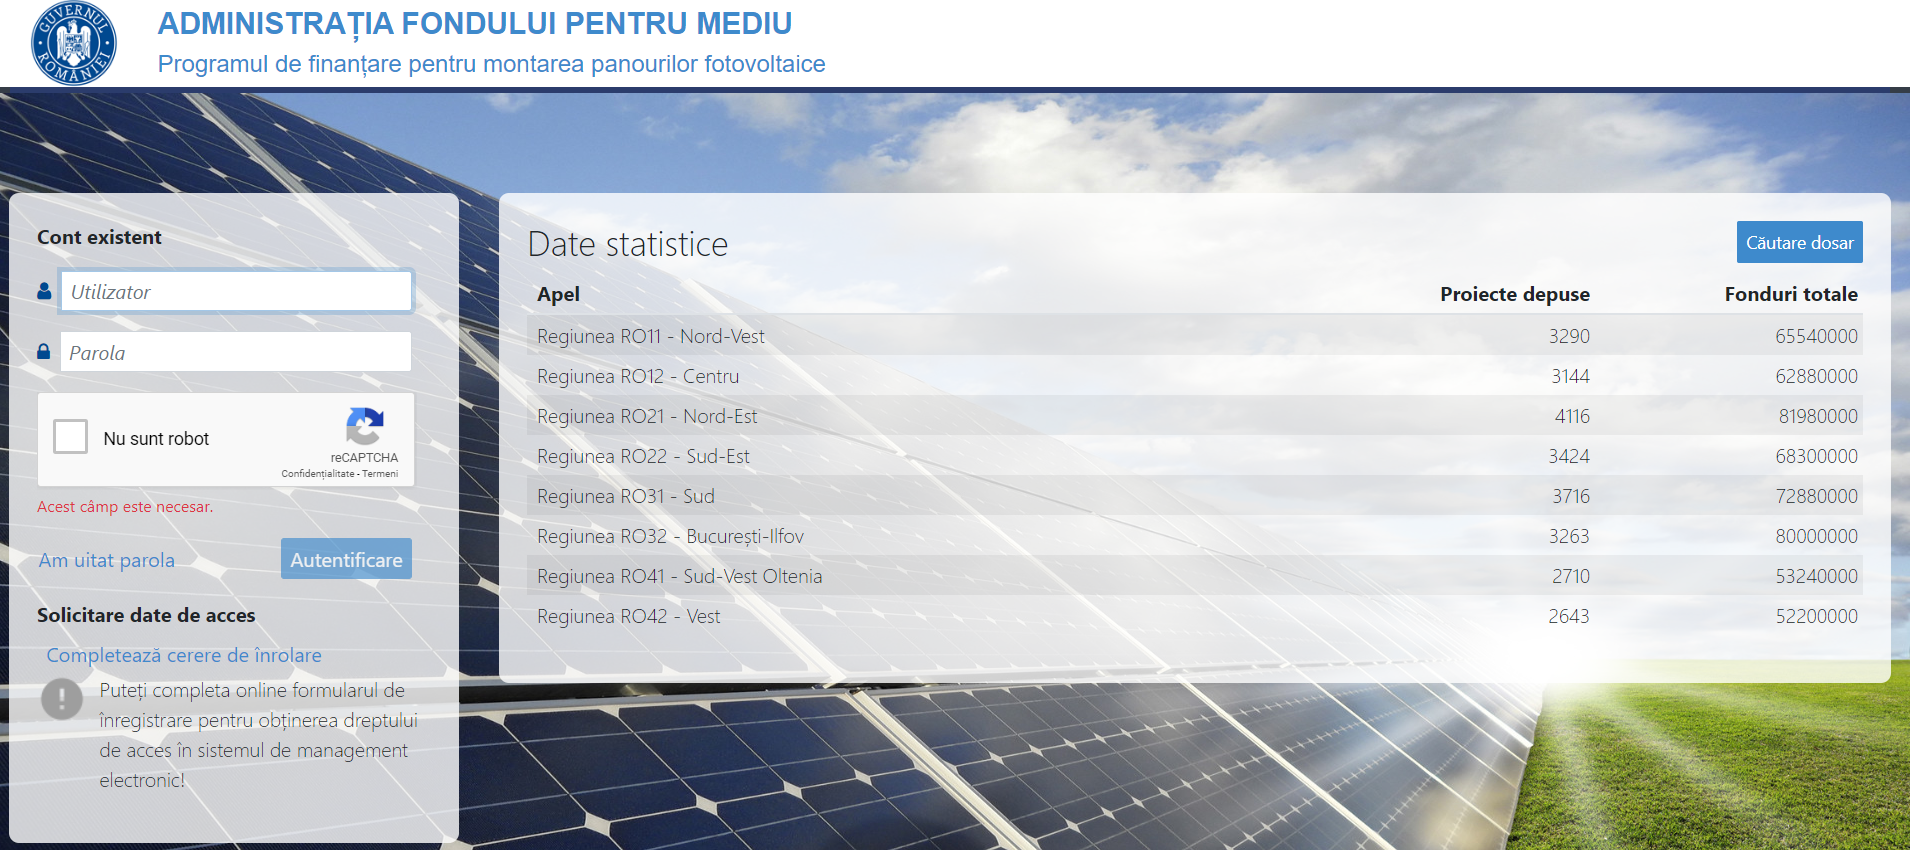The height and width of the screenshot is (850, 1910).
Task: Select row 'Regiunea RO31 - Sud'
Action: click(1195, 496)
